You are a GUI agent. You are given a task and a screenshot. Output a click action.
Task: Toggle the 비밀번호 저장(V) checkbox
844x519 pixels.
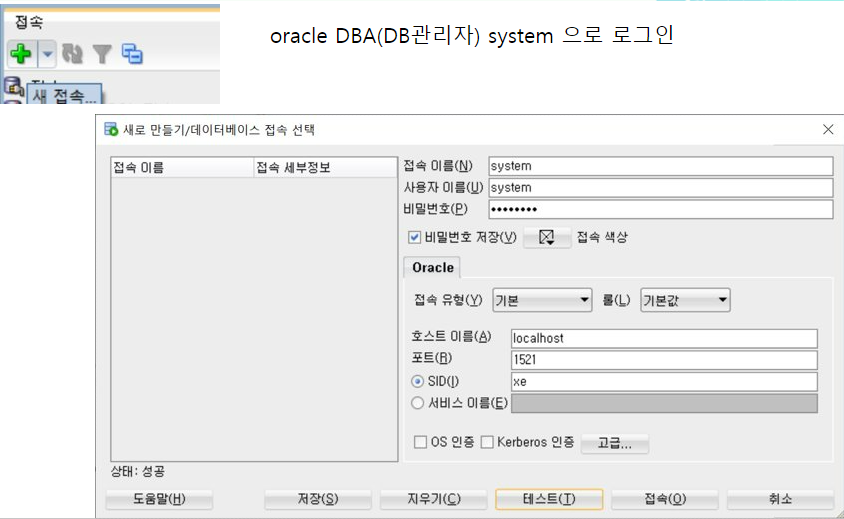click(x=414, y=237)
